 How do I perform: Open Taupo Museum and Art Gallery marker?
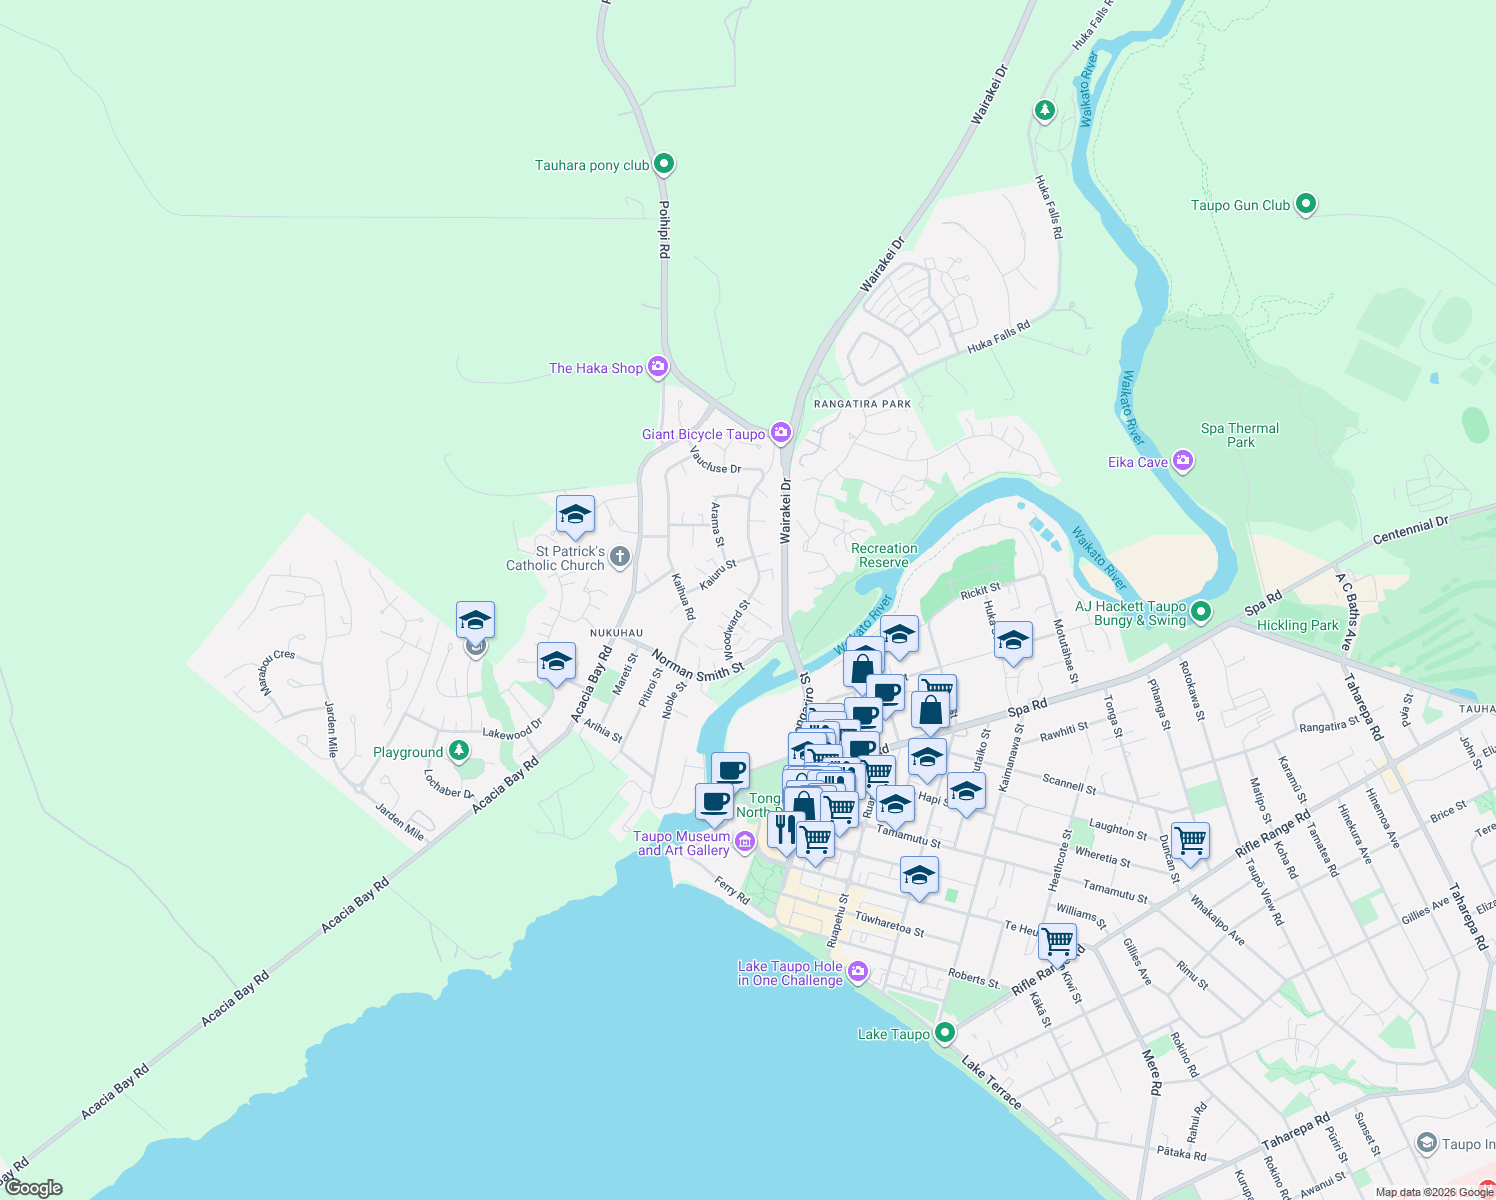point(744,843)
